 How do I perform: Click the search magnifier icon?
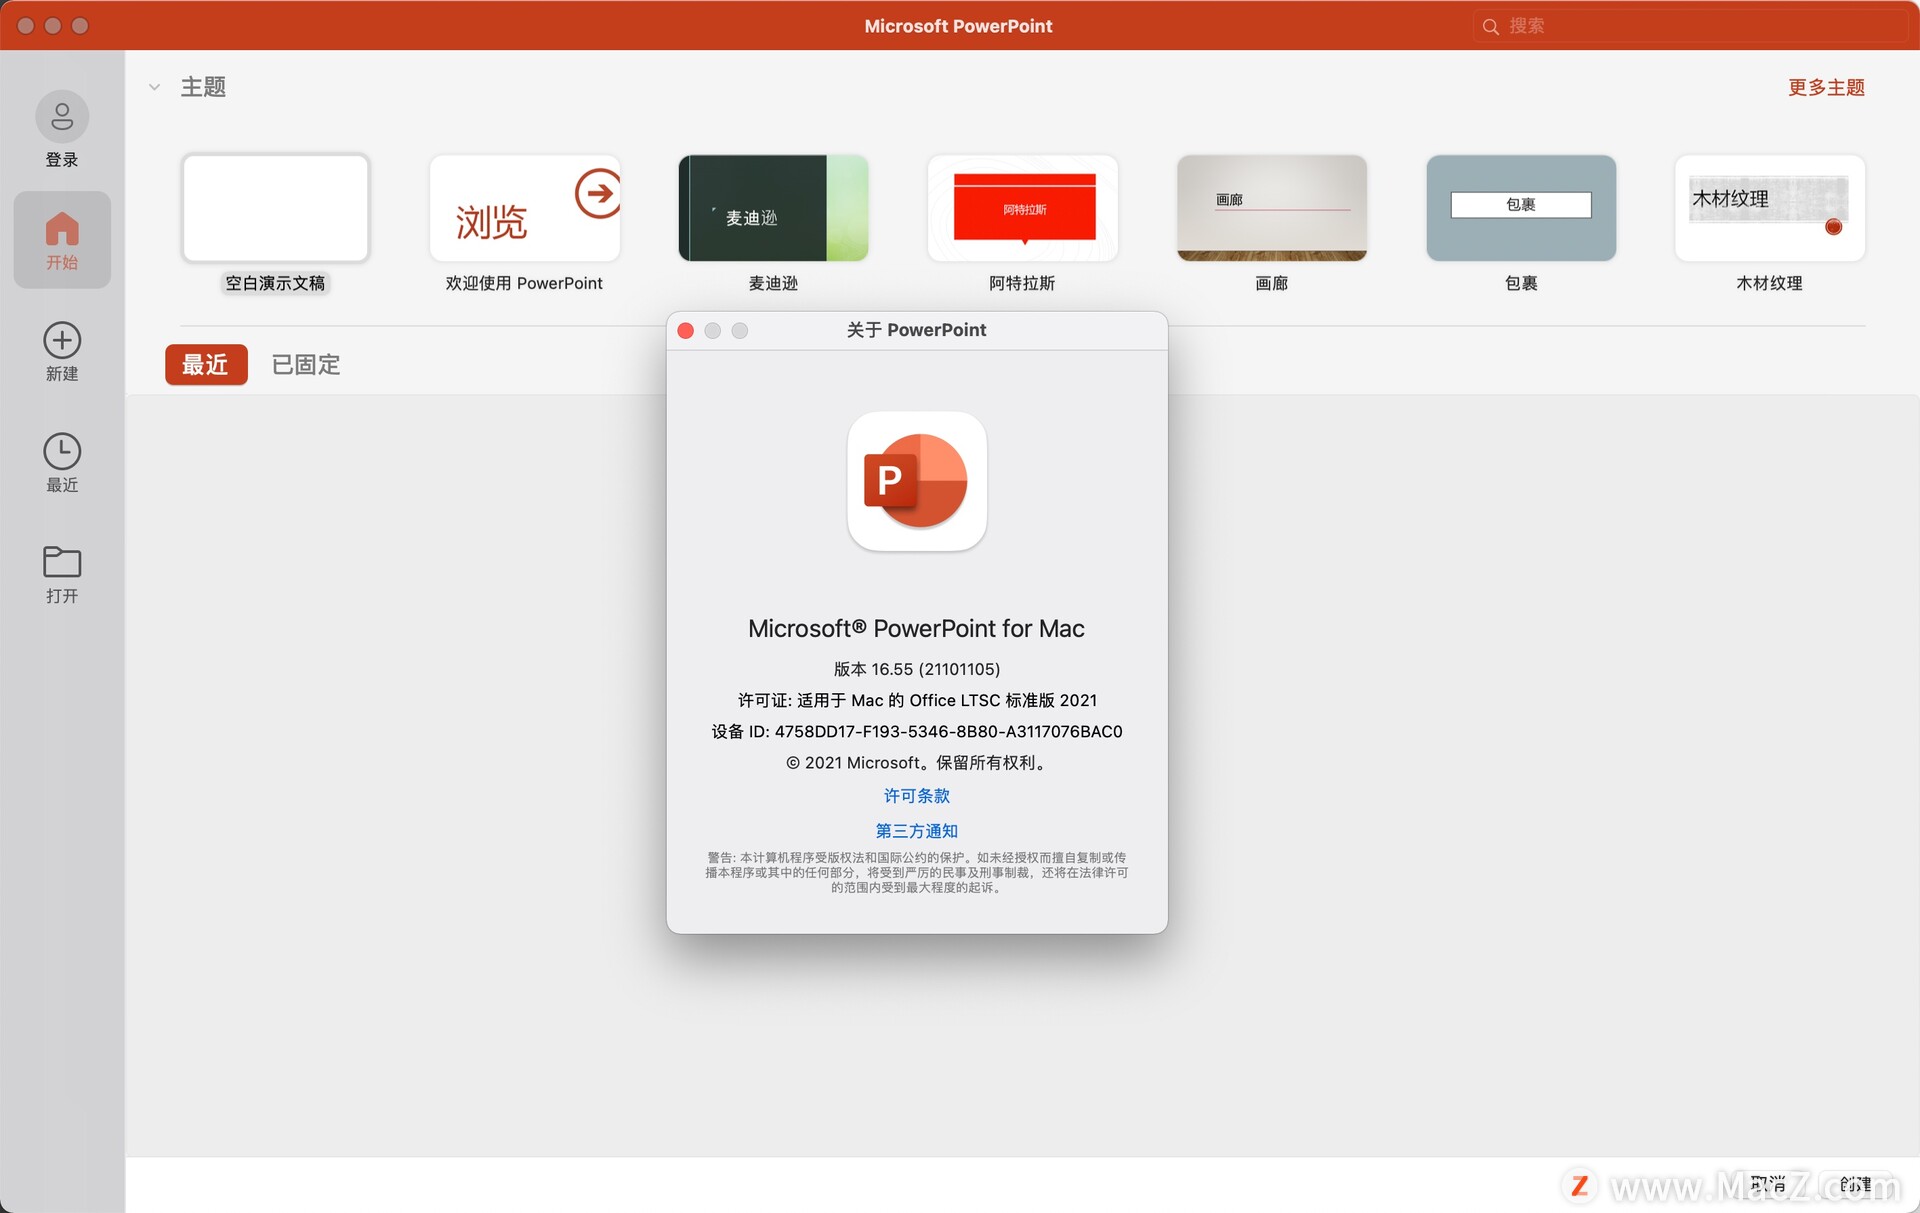pos(1490,26)
